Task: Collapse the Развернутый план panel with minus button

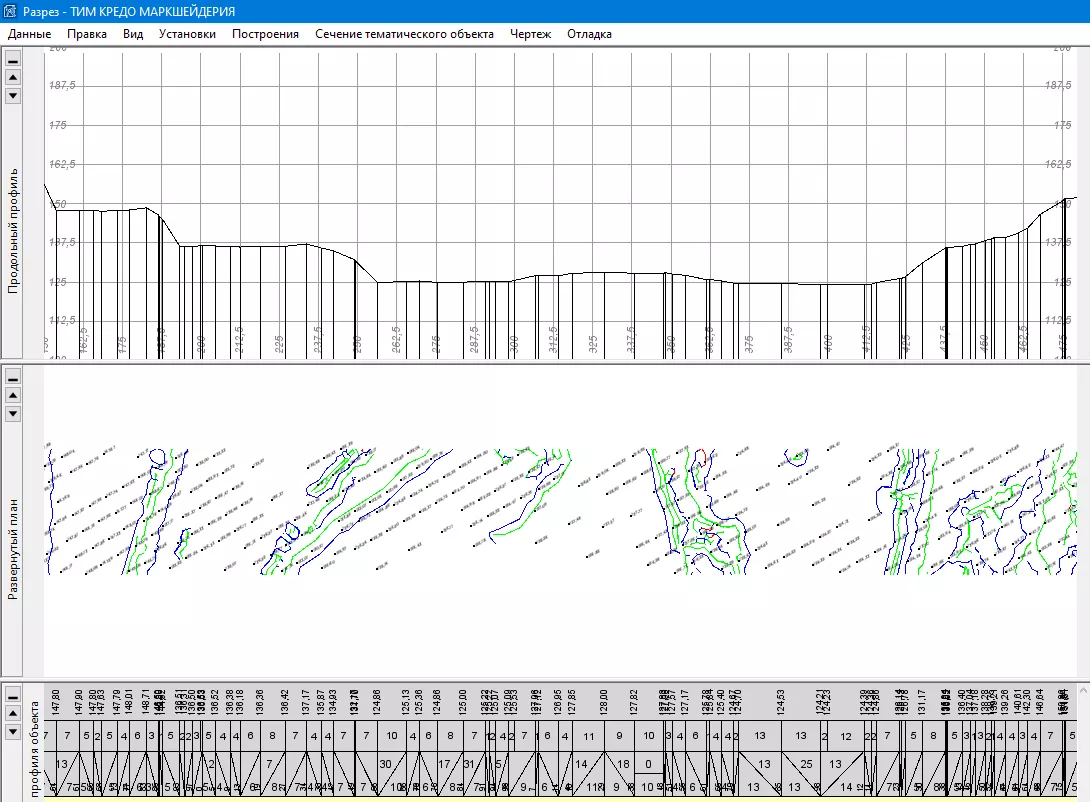Action: tap(13, 377)
